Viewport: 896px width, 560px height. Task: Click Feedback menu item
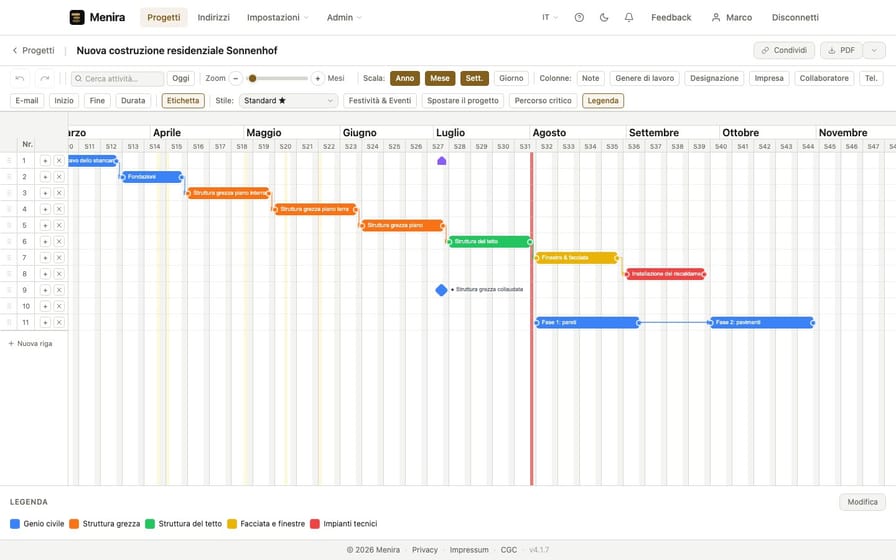(x=671, y=18)
